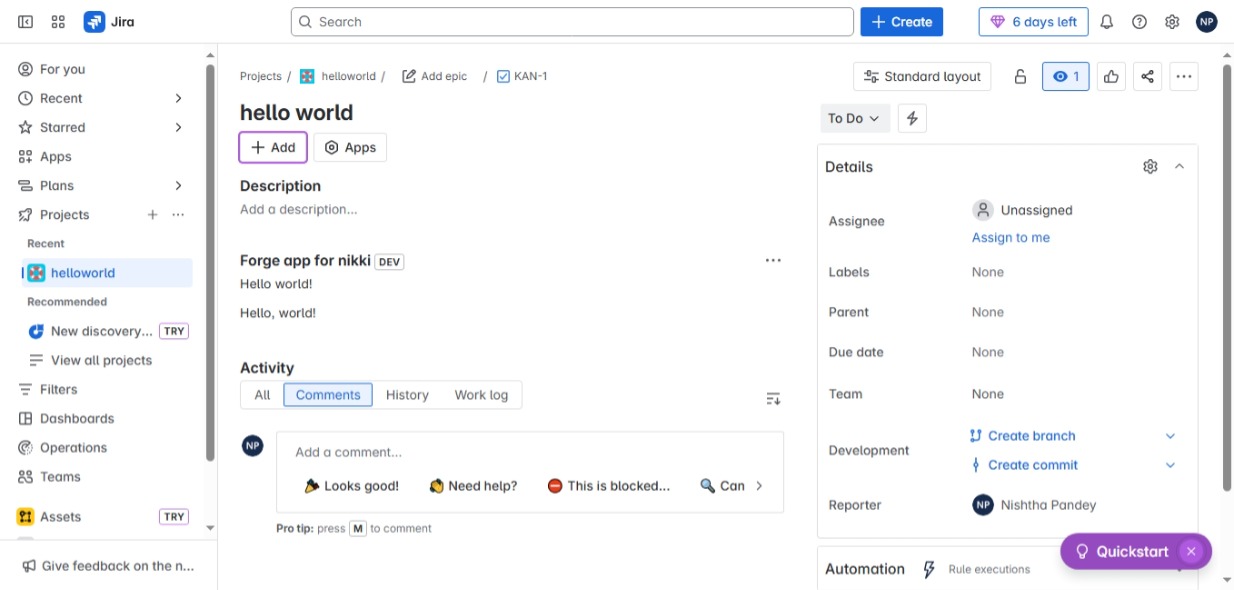The image size is (1234, 590).
Task: Insert Looks good! quick comment
Action: 352,486
